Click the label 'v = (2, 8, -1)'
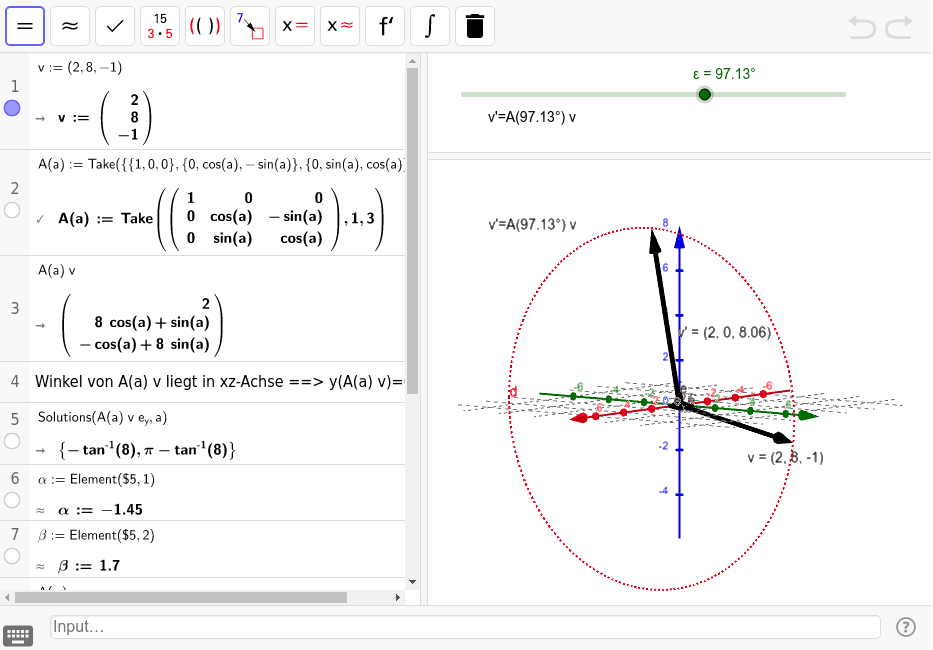 click(x=785, y=457)
